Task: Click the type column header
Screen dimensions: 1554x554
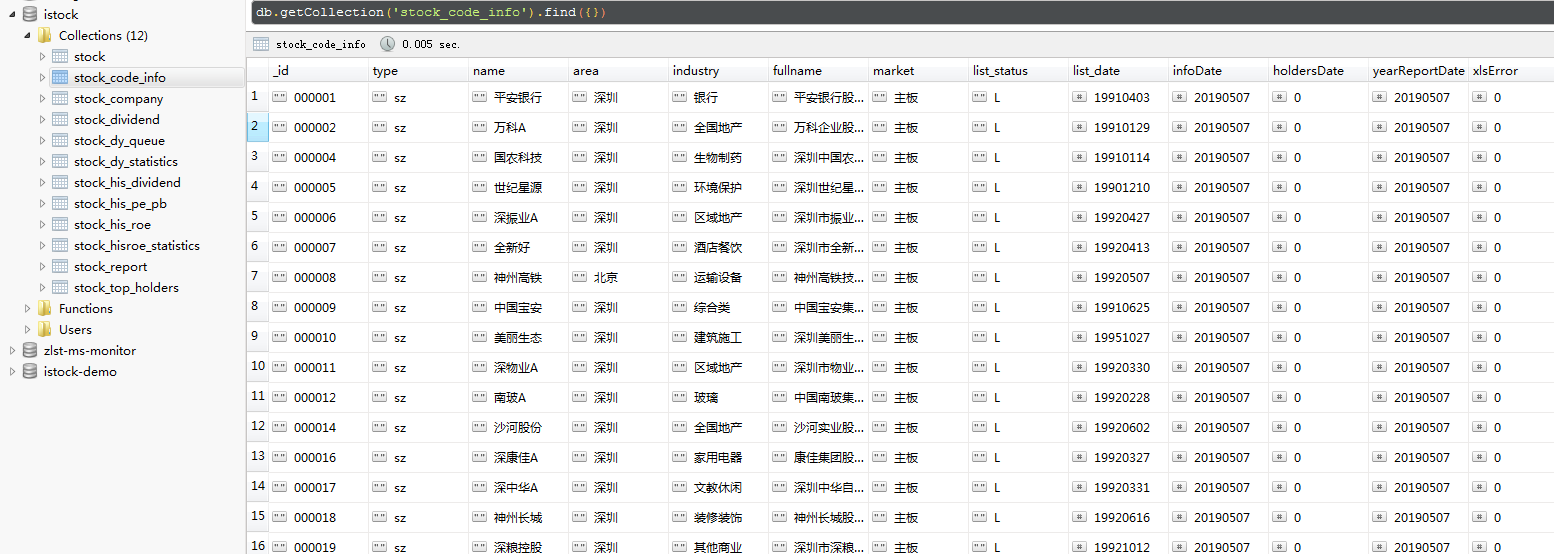Action: pyautogui.click(x=419, y=71)
